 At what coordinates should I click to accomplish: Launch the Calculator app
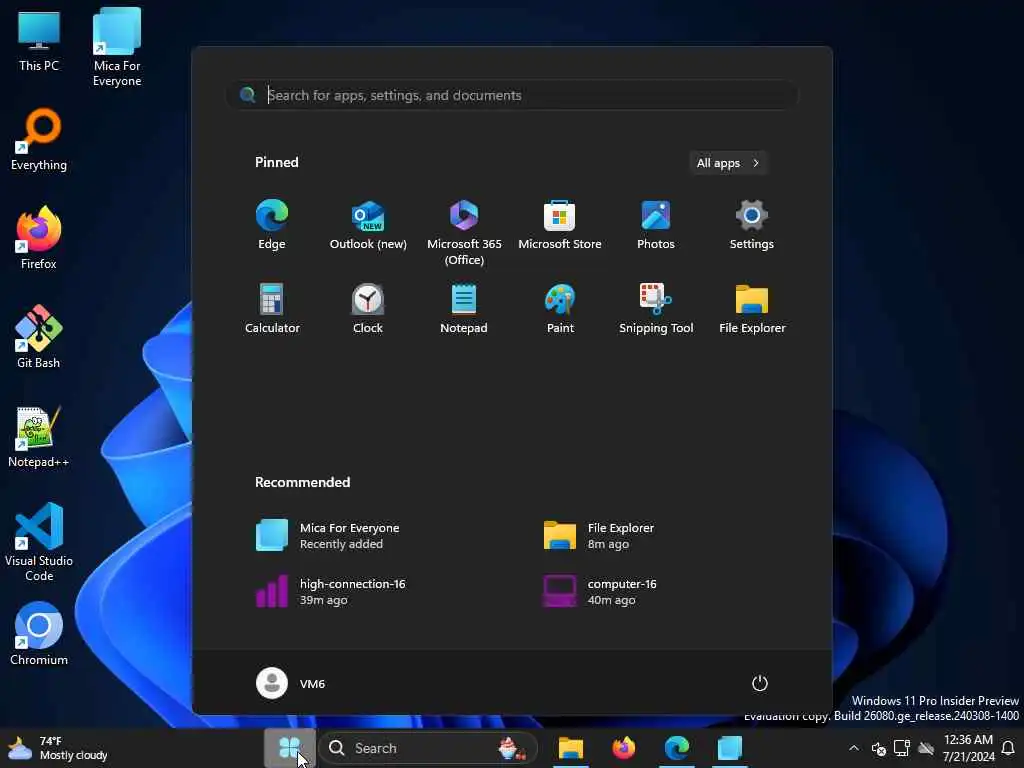pyautogui.click(x=272, y=308)
